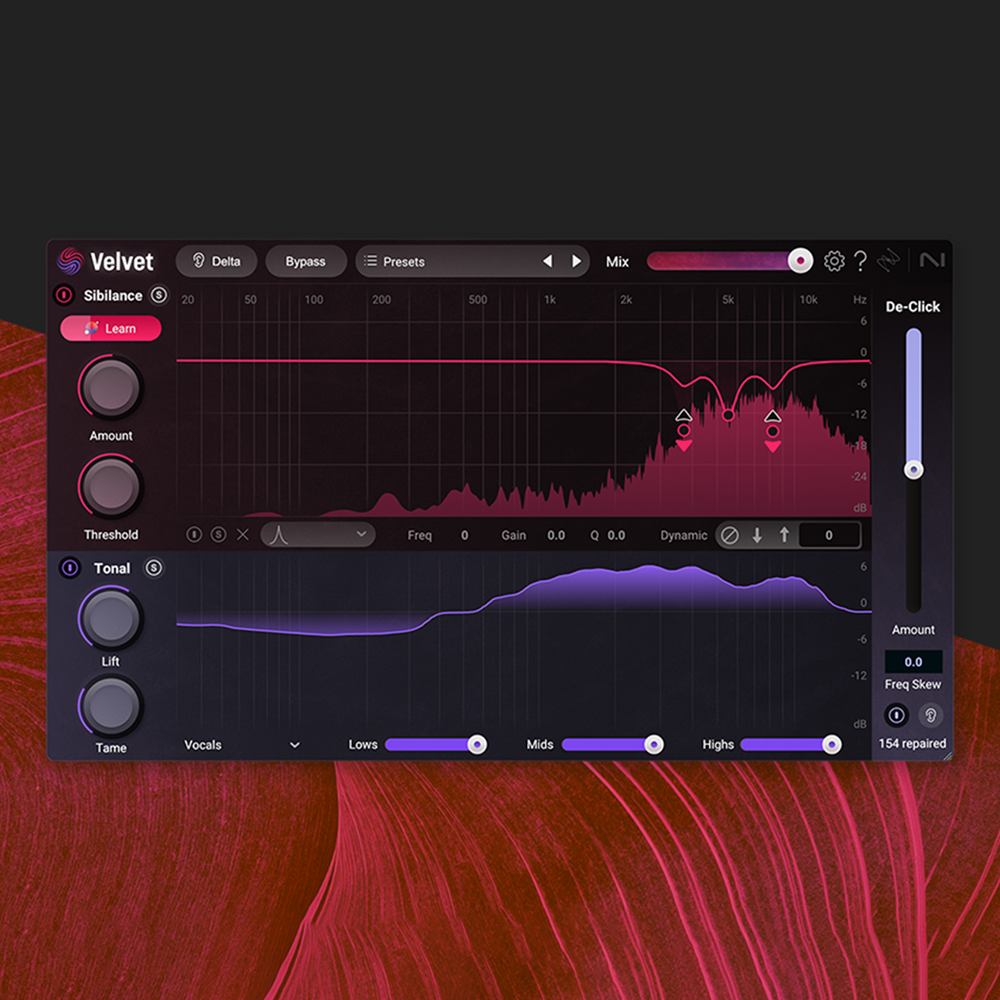
Task: Click the pink down triangle below the leftmost node
Action: 684,446
